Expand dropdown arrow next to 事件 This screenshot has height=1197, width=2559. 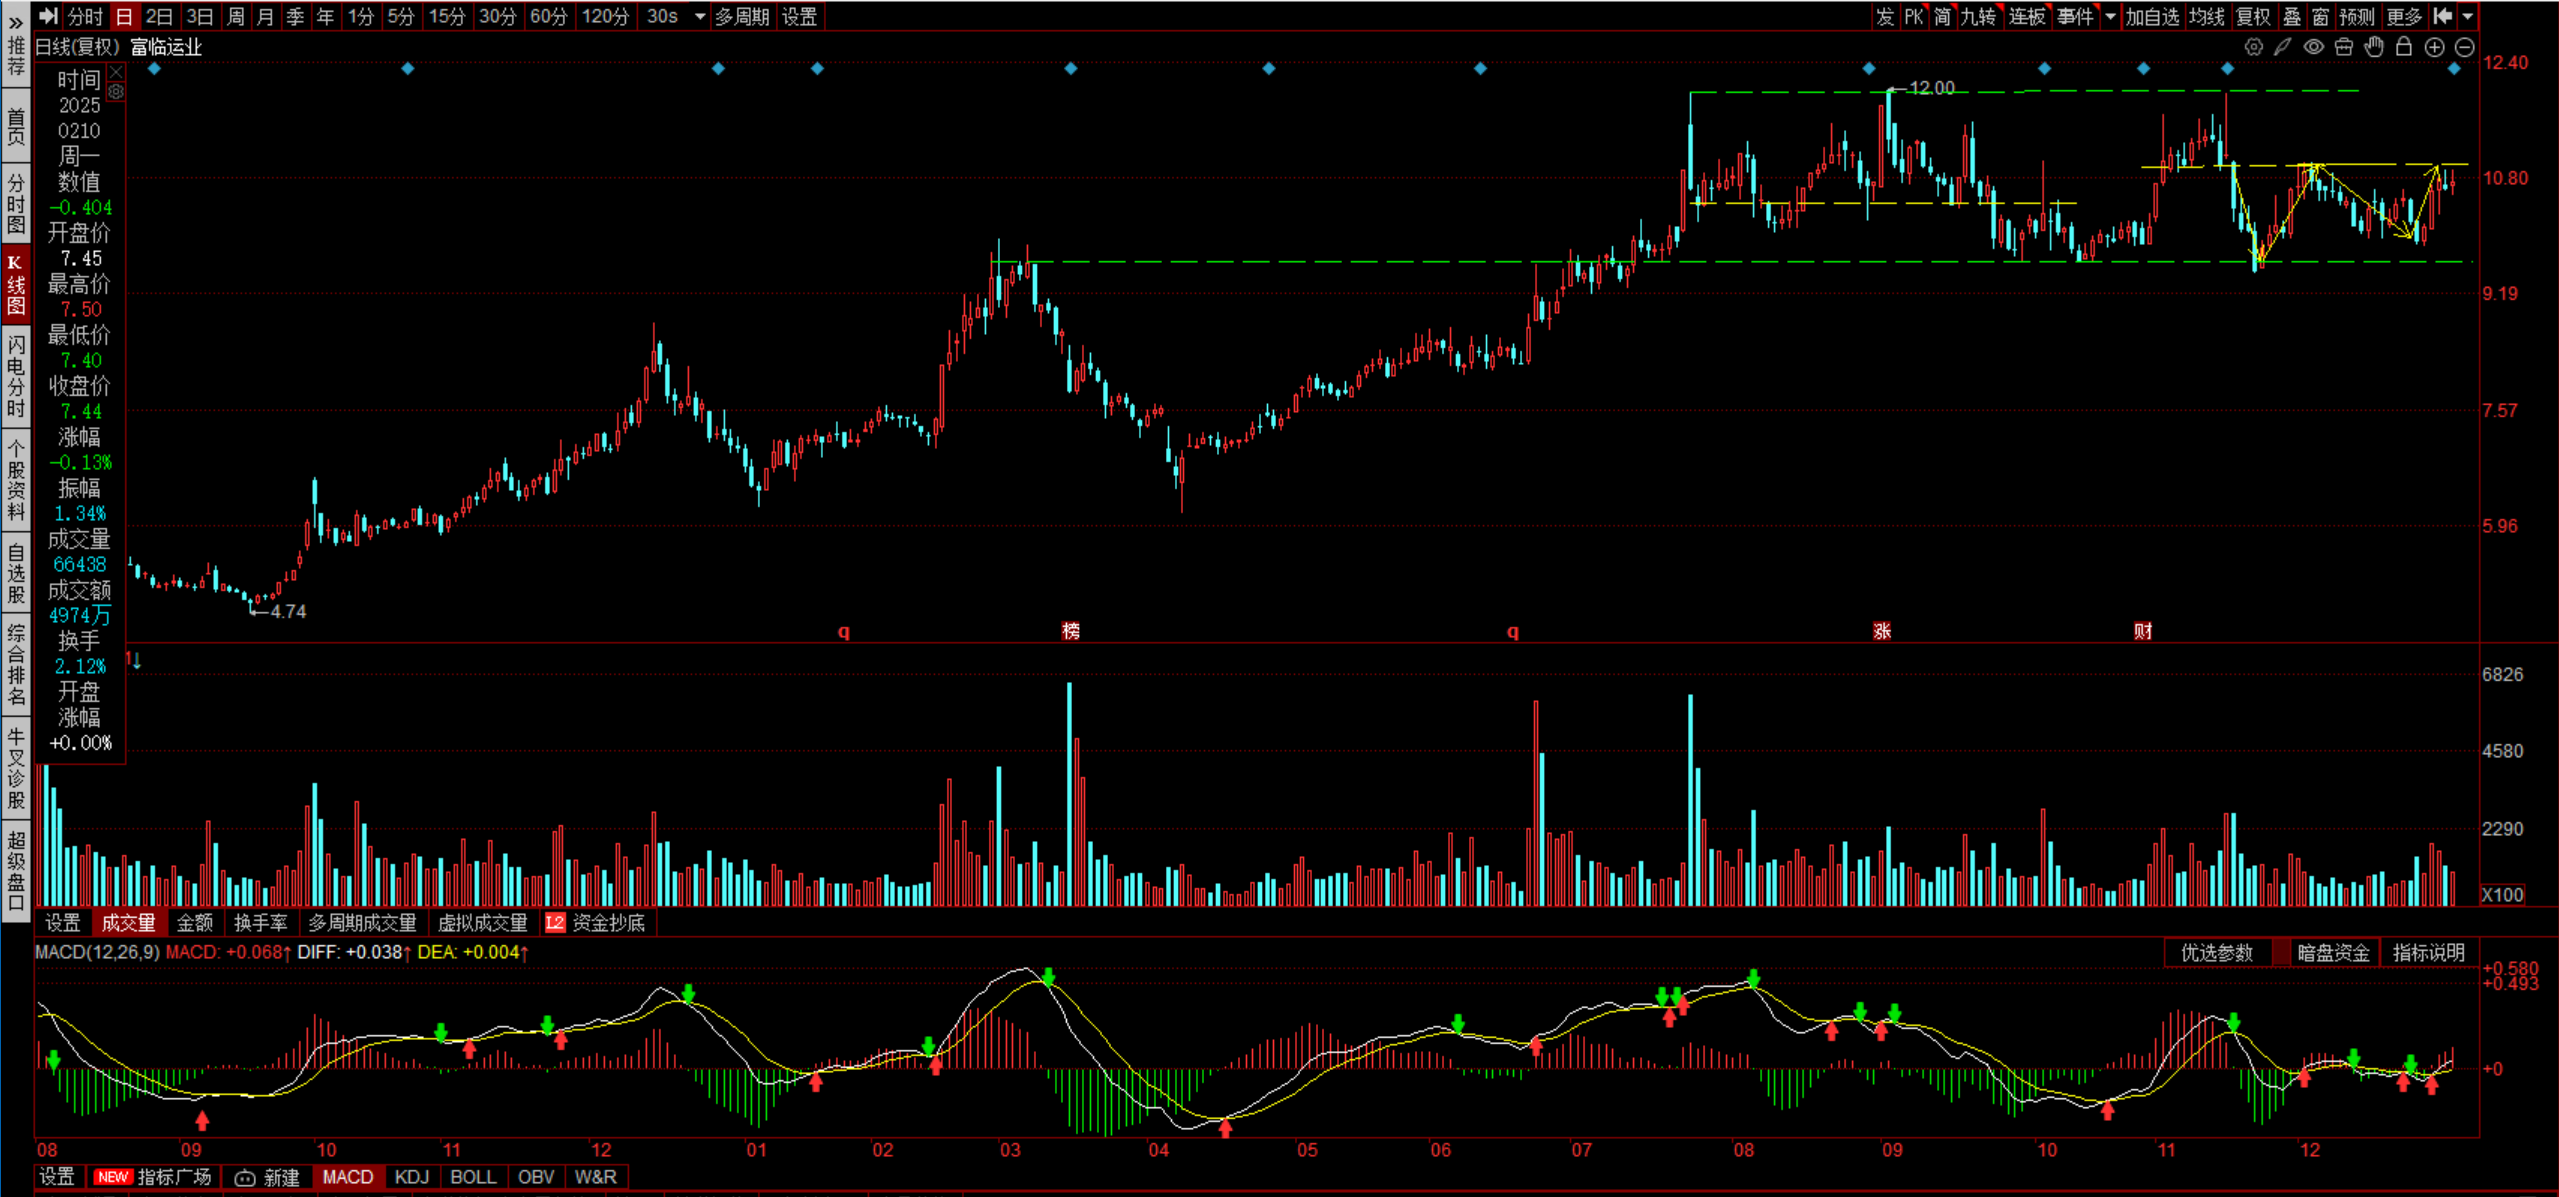[2110, 16]
